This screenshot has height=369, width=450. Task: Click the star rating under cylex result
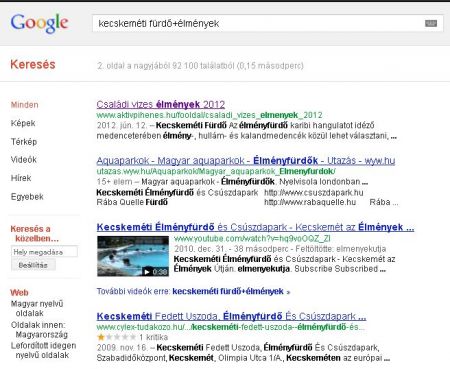click(x=117, y=337)
